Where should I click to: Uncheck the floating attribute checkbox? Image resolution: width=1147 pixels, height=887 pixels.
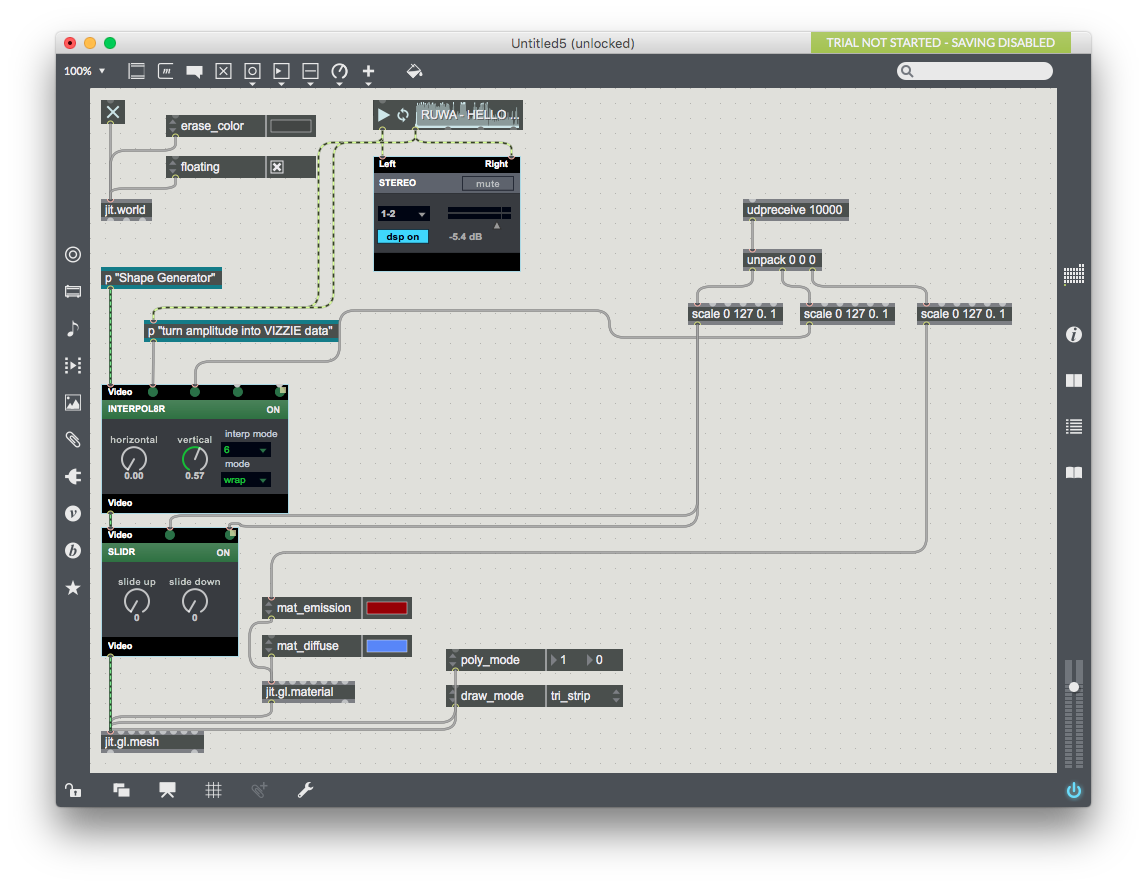pyautogui.click(x=278, y=167)
